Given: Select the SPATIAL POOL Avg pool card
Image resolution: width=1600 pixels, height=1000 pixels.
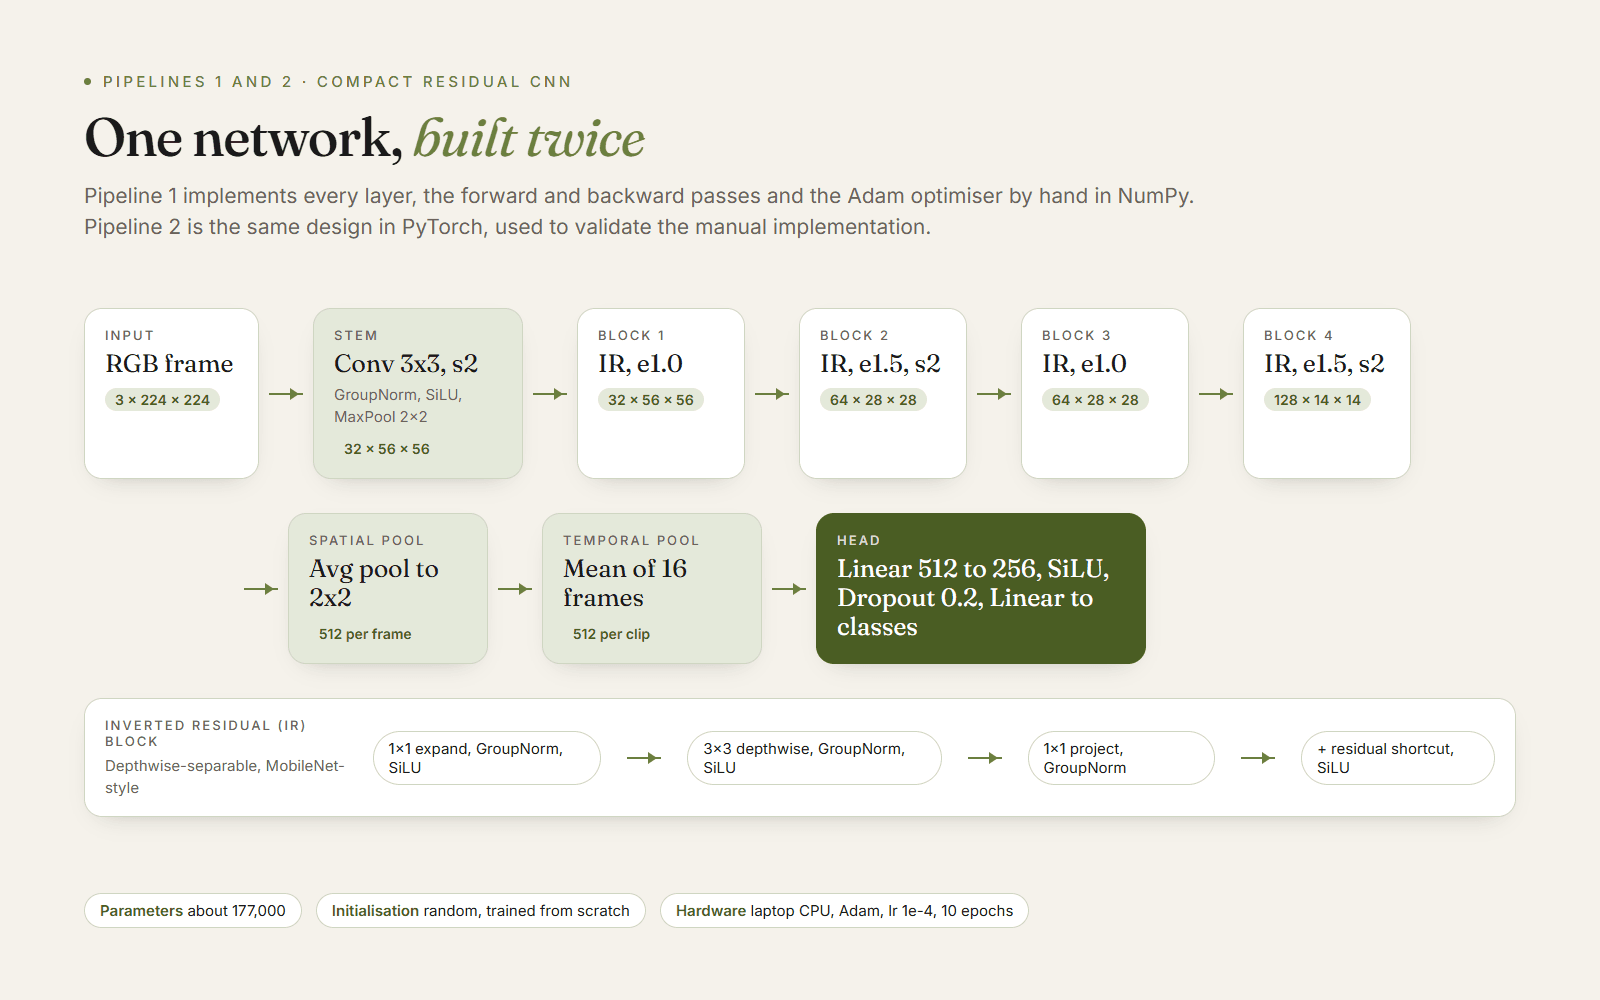Looking at the screenshot, I should (x=388, y=588).
